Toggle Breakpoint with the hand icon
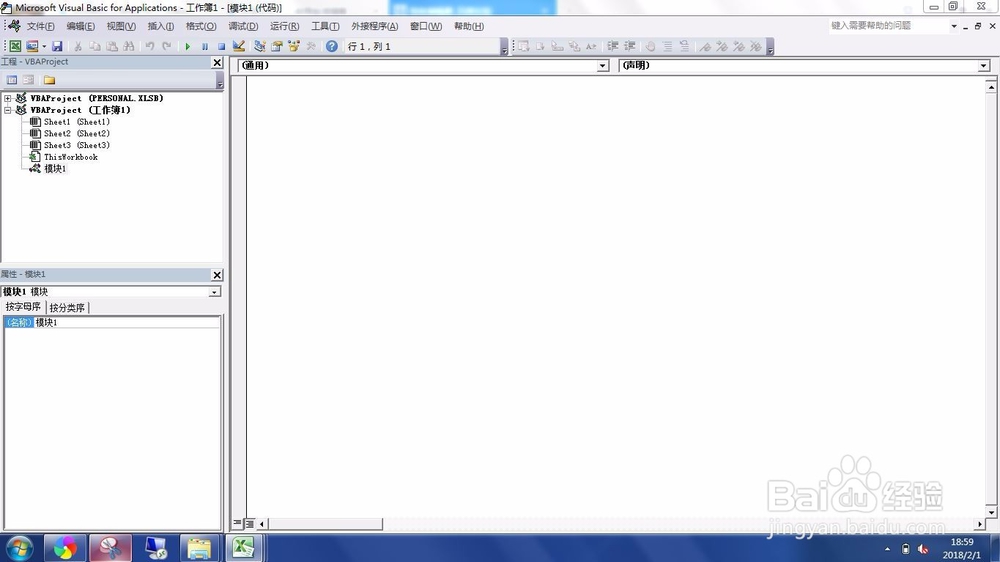 pos(651,46)
